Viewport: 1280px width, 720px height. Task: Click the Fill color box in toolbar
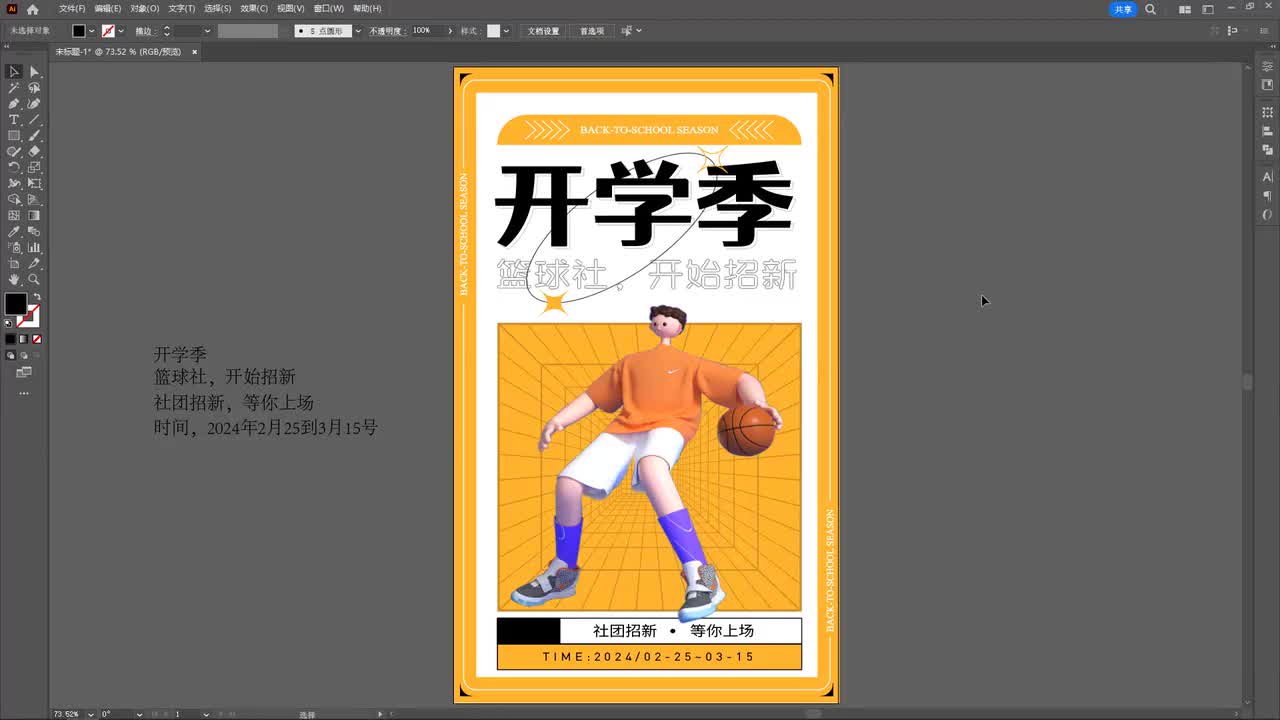click(x=16, y=304)
